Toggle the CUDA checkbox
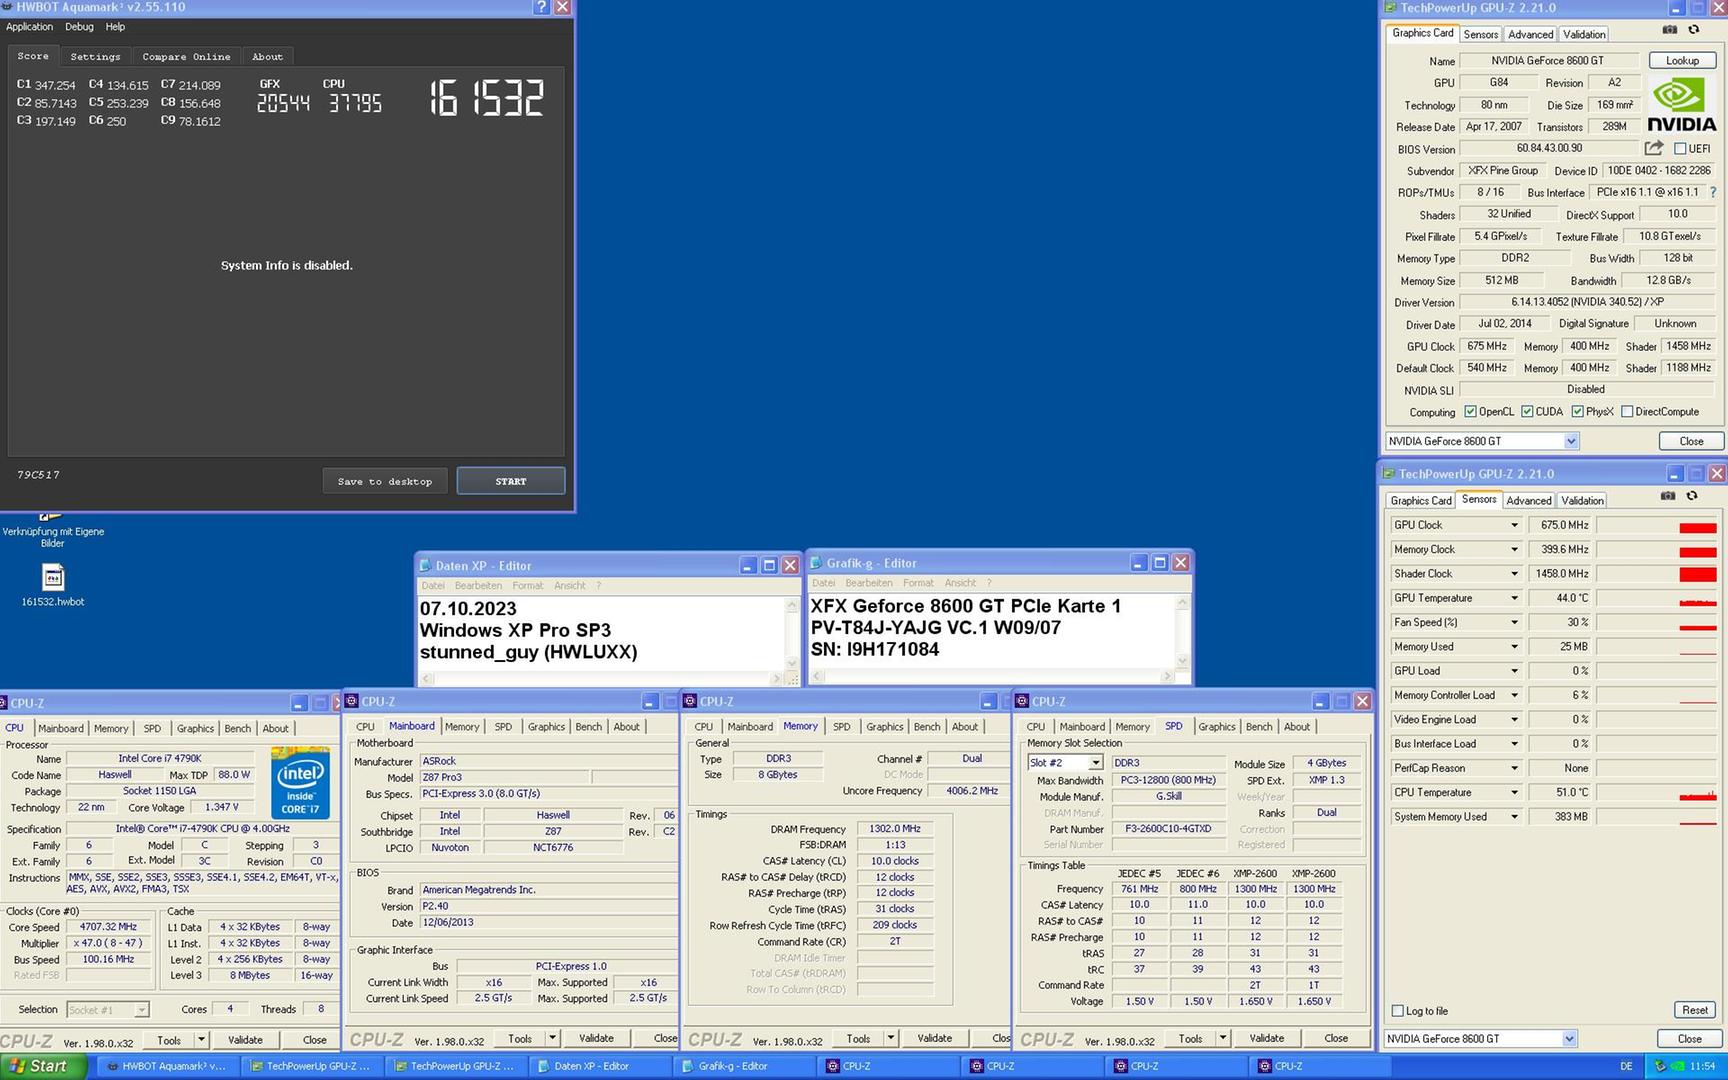Screen dimensions: 1728x1080 (1527, 411)
